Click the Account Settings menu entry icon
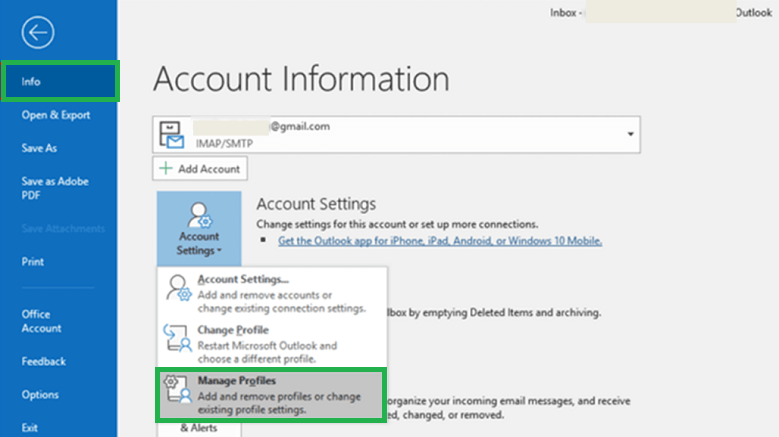Screen dimensions: 779x437 click(178, 288)
